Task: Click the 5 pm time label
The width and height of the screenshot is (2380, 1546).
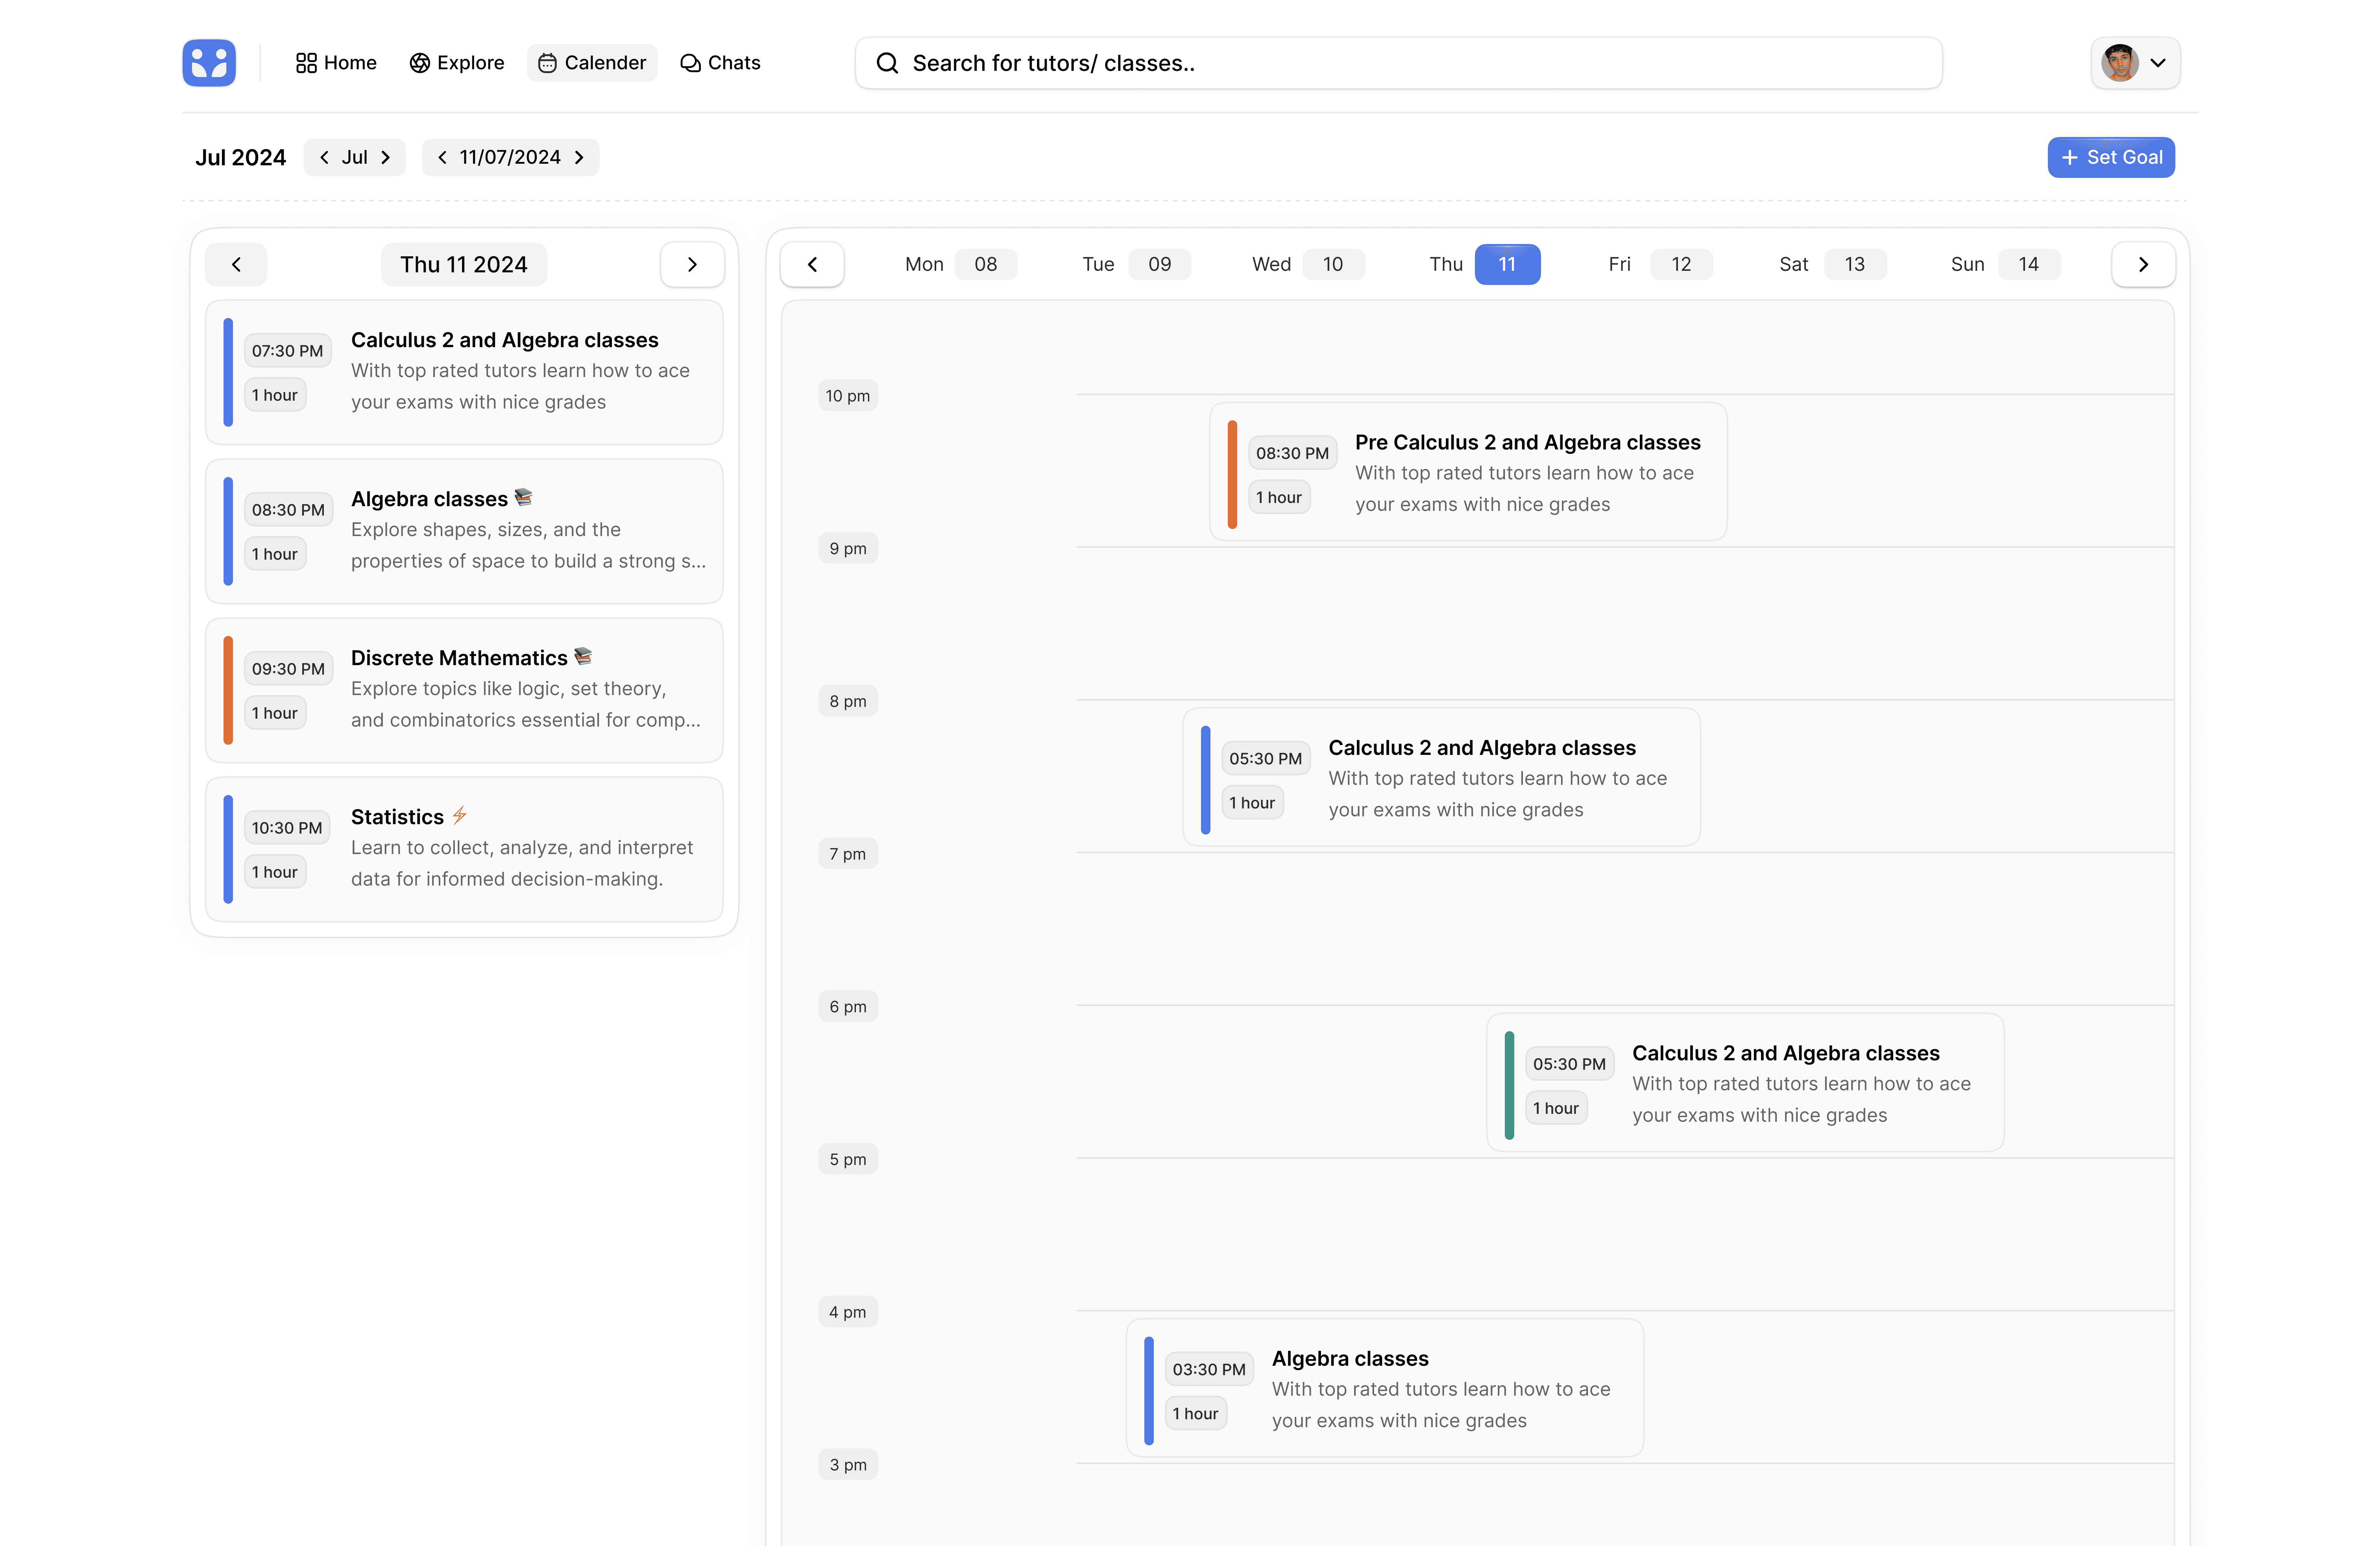Action: tap(848, 1160)
